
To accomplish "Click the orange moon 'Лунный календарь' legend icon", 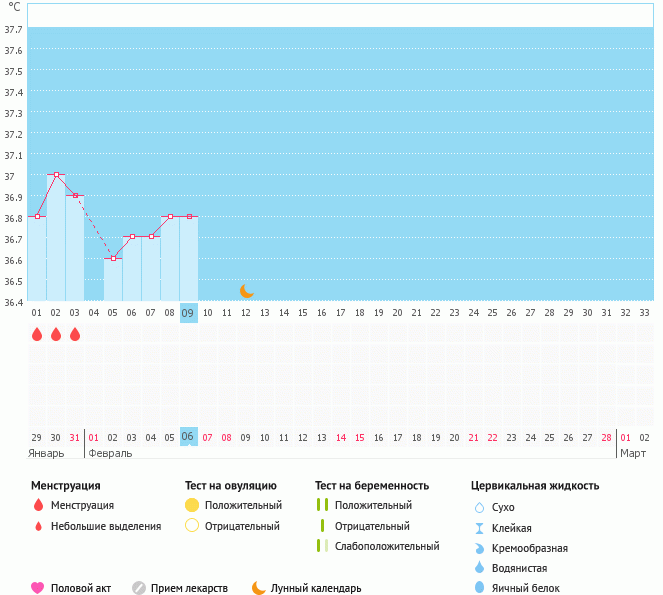I will 259,588.
